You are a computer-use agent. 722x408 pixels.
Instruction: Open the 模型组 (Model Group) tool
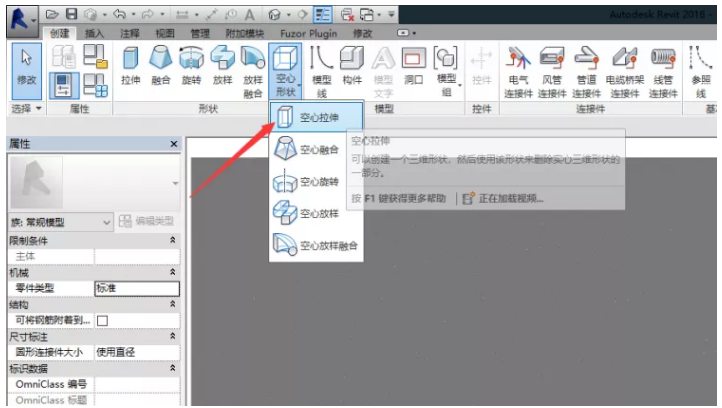tap(446, 71)
